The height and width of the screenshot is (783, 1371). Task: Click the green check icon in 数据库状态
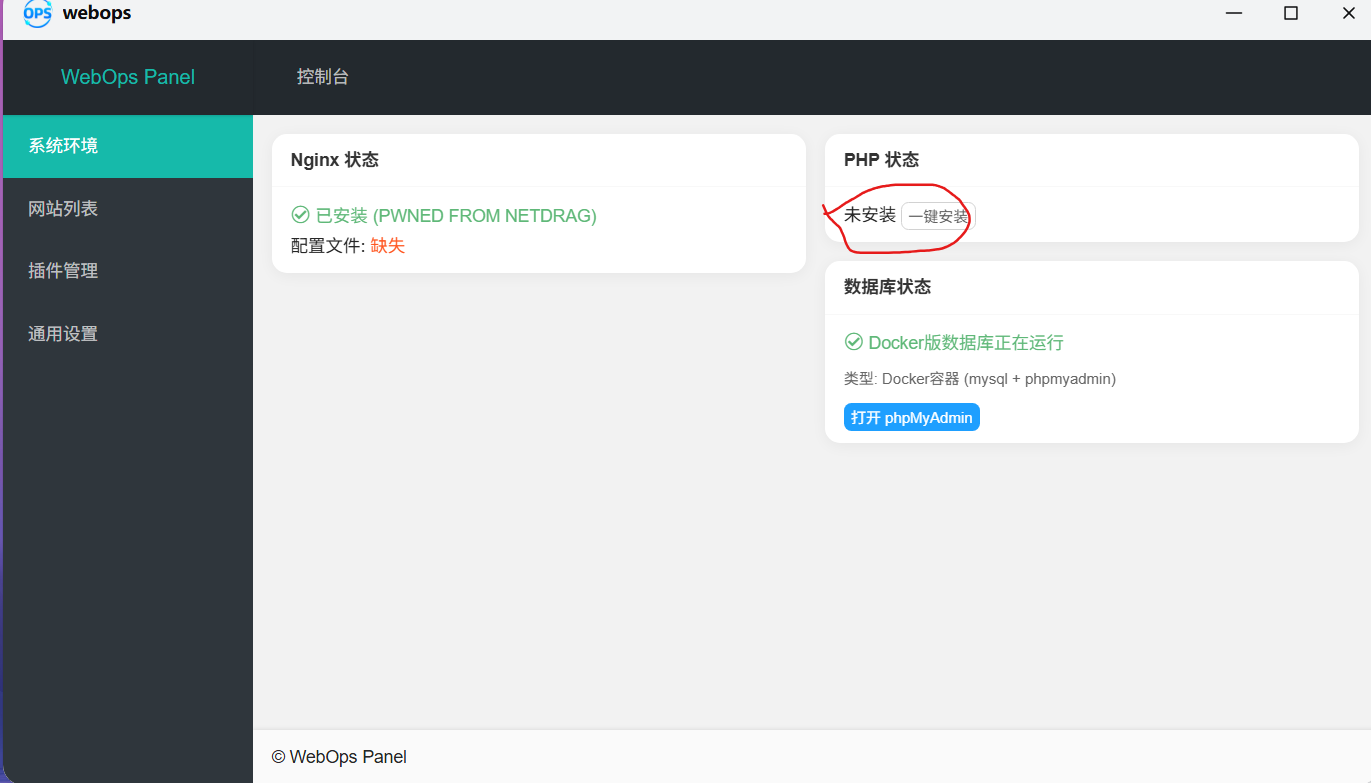click(854, 342)
